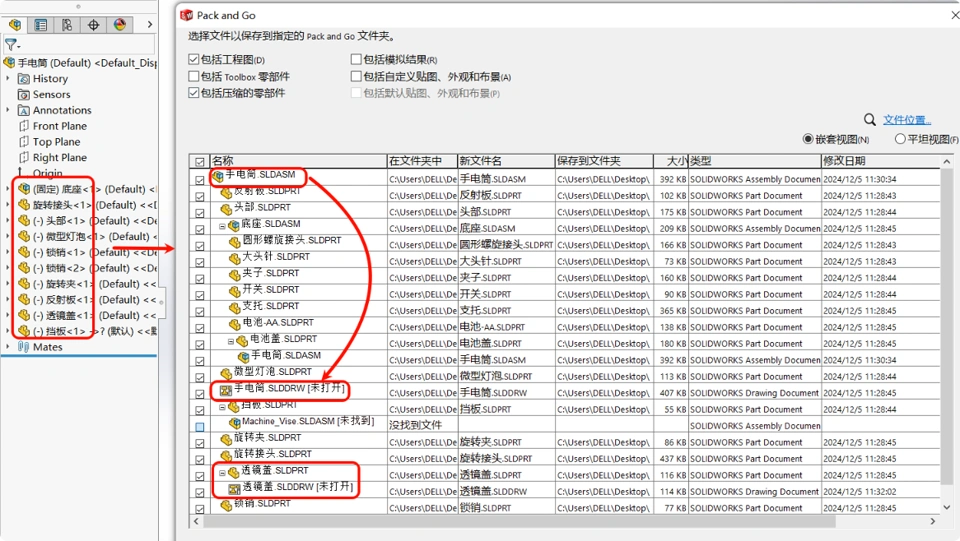Select the (-) 头部<1> component icon
960x541 pixels.
click(24, 220)
